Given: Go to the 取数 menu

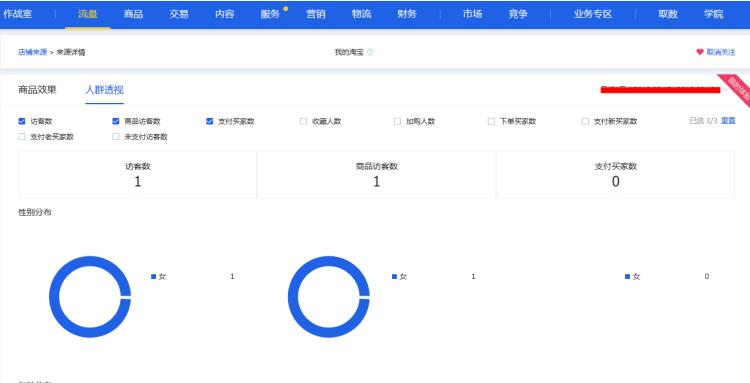Looking at the screenshot, I should click(668, 14).
